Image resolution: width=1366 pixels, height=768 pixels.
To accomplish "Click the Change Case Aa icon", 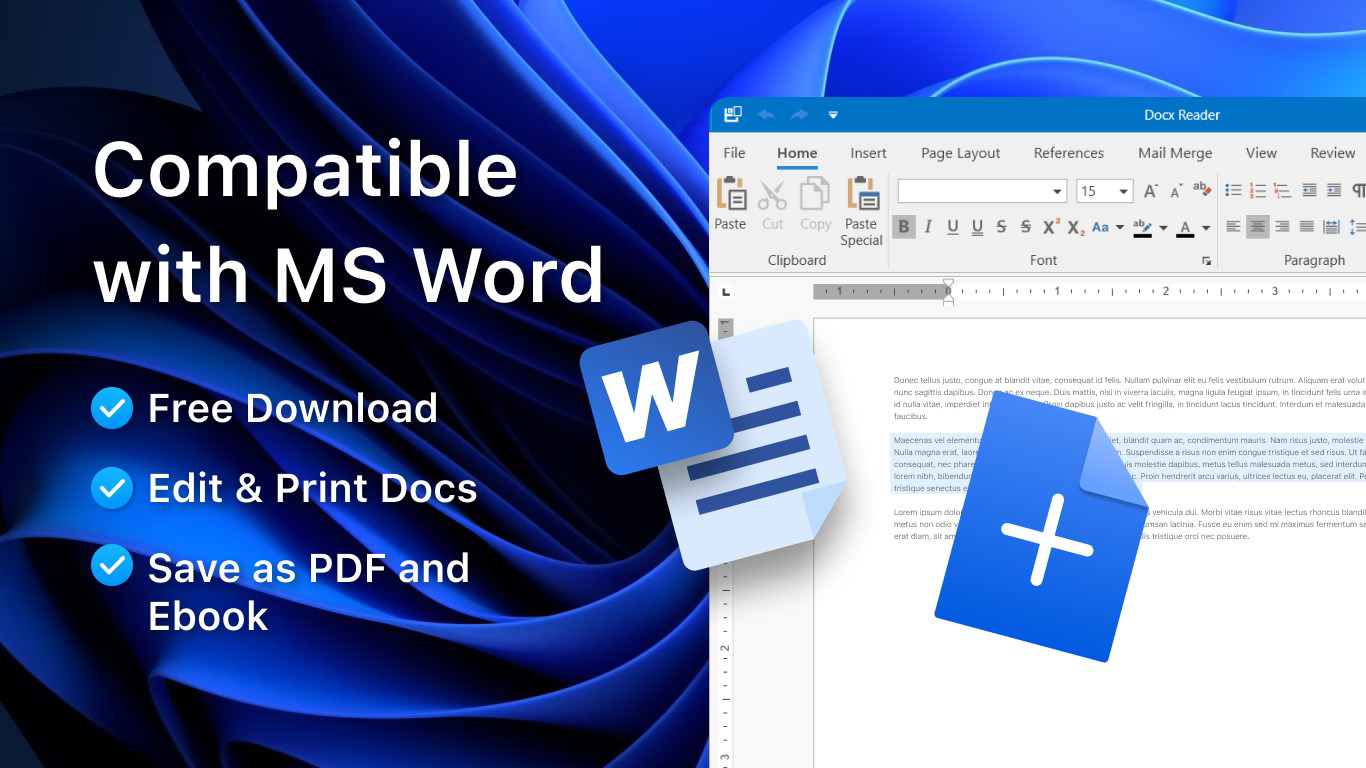I will click(x=1100, y=227).
